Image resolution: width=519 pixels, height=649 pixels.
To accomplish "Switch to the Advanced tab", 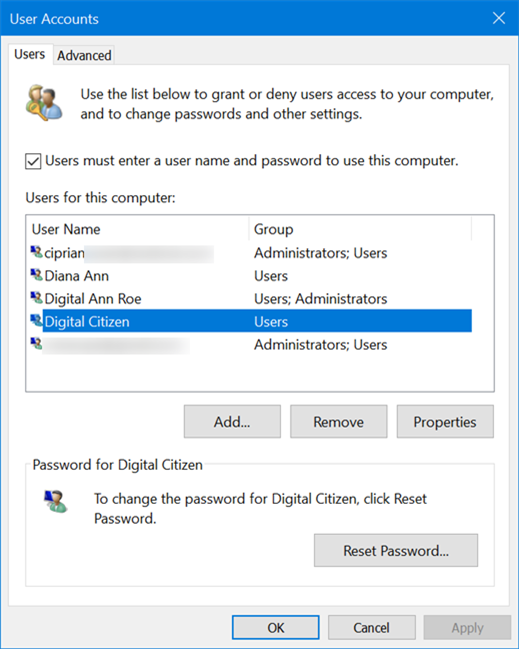I will [84, 55].
